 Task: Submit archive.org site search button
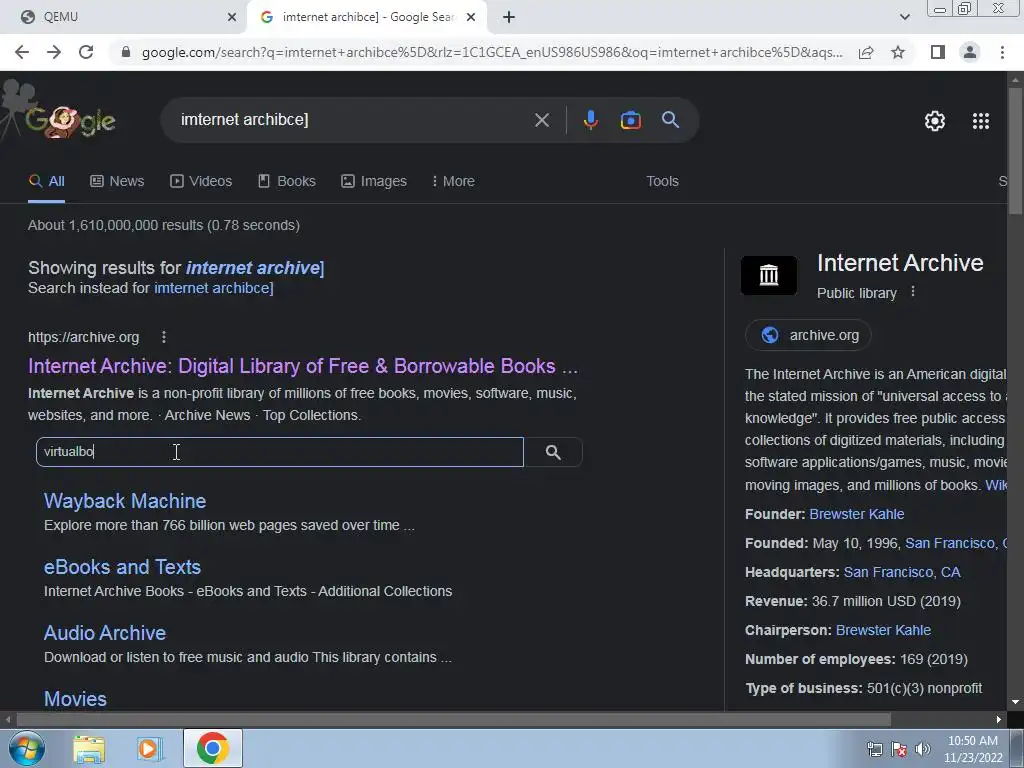pos(553,452)
